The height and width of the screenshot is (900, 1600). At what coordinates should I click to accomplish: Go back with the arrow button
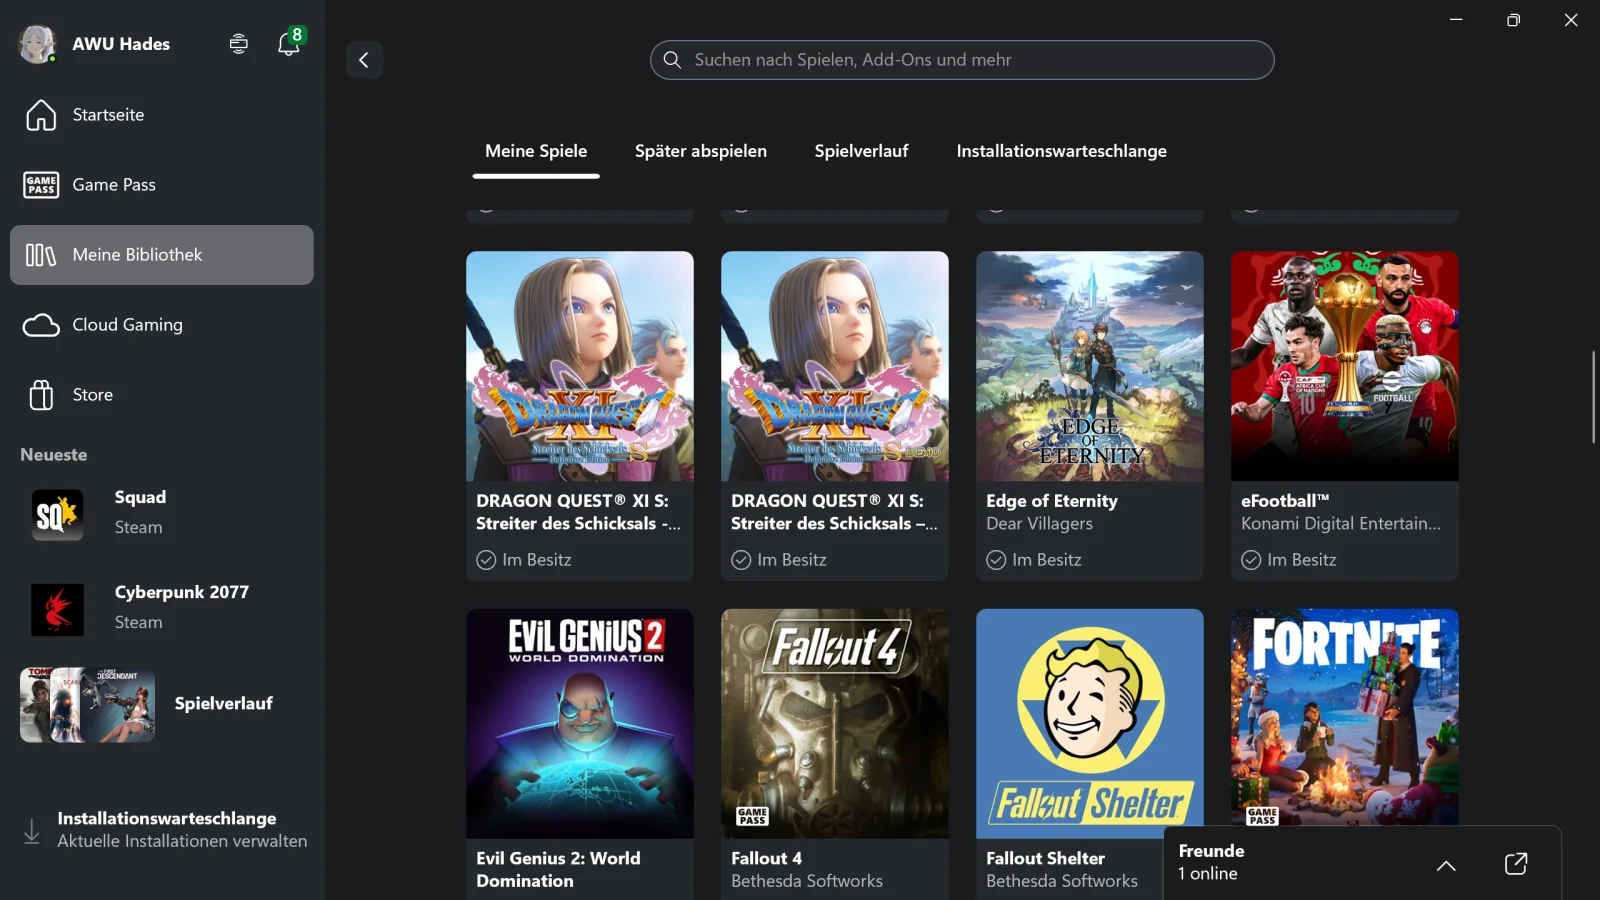pos(364,60)
